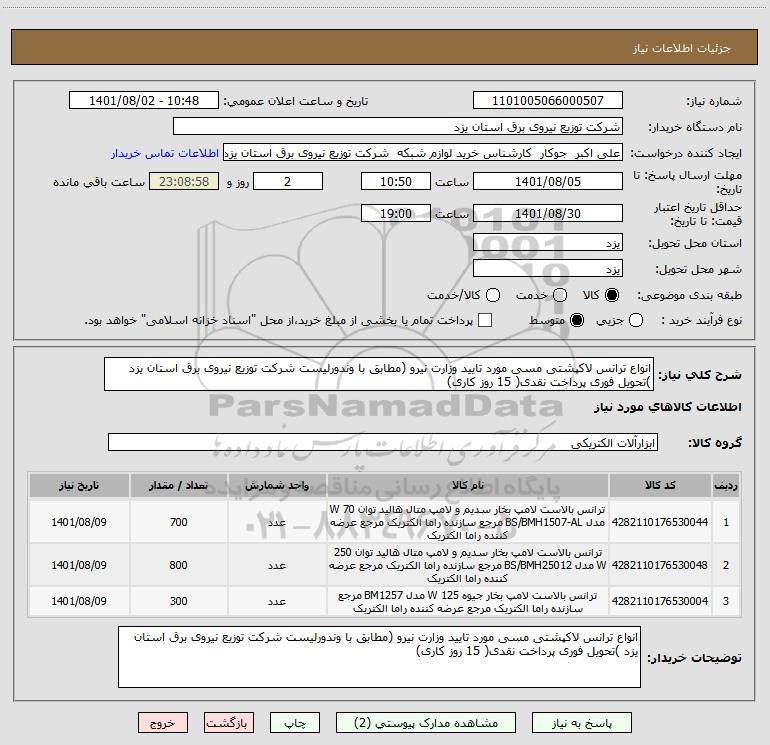This screenshot has width=770, height=745.
Task: Click the remaining time field 23:08:58
Action: pyautogui.click(x=184, y=182)
